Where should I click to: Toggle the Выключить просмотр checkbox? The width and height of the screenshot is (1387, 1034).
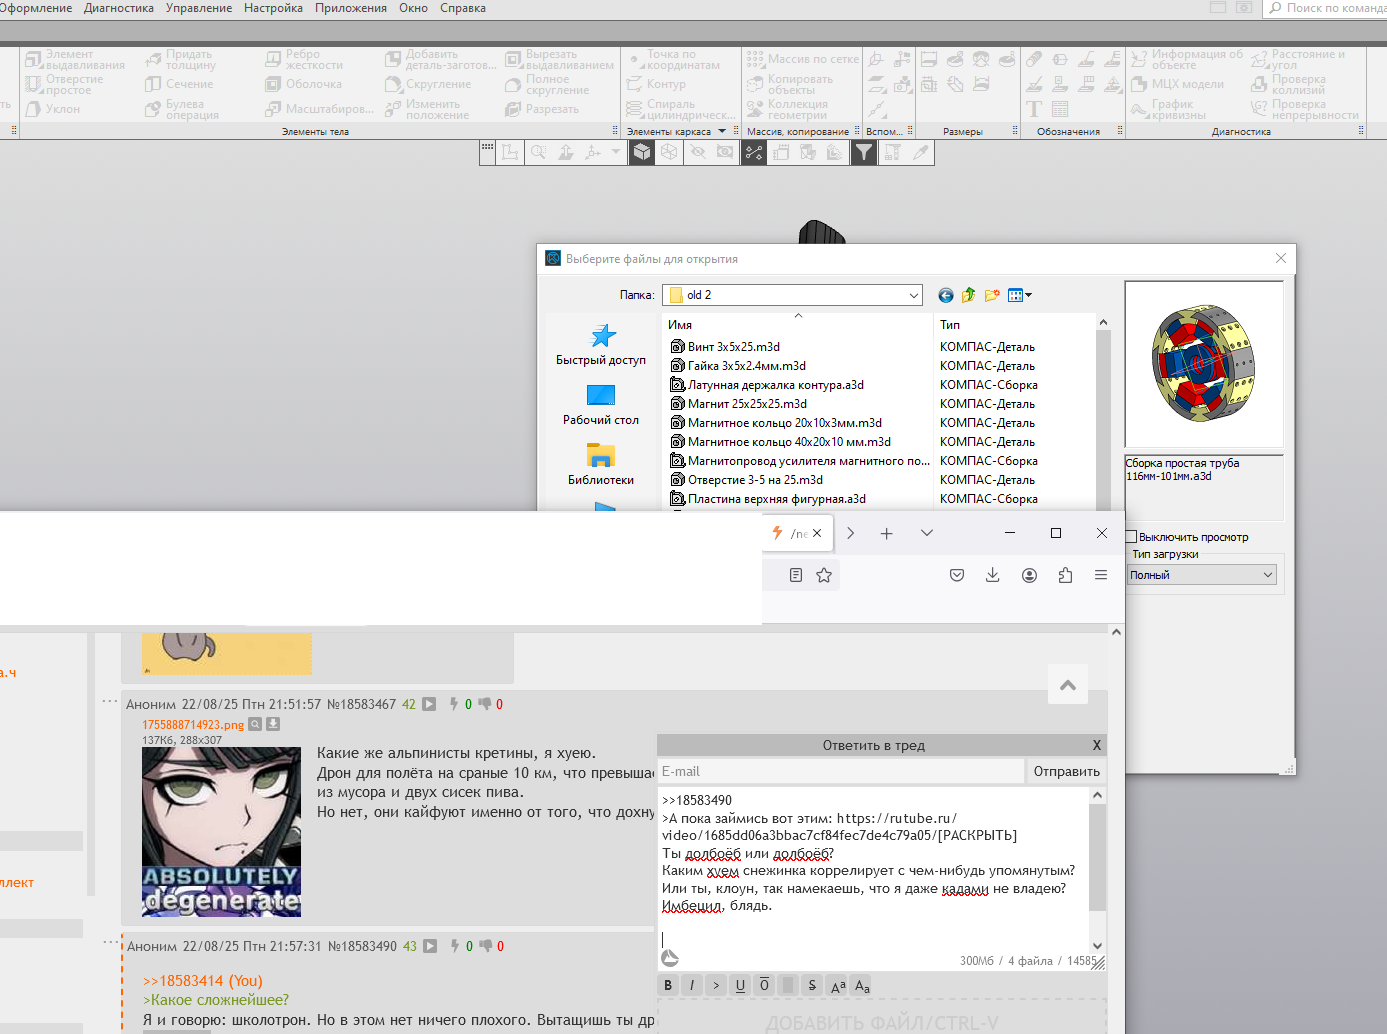pyautogui.click(x=1132, y=537)
